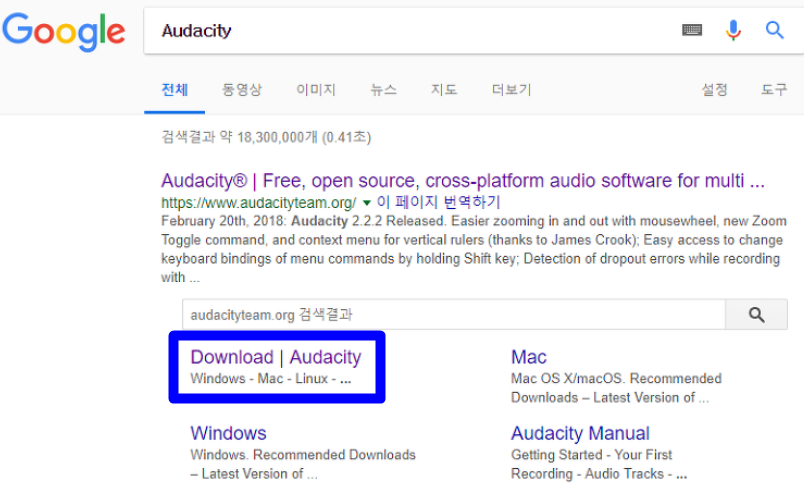Switch to the 이미지 tab
This screenshot has height=483, width=804.
coord(316,90)
